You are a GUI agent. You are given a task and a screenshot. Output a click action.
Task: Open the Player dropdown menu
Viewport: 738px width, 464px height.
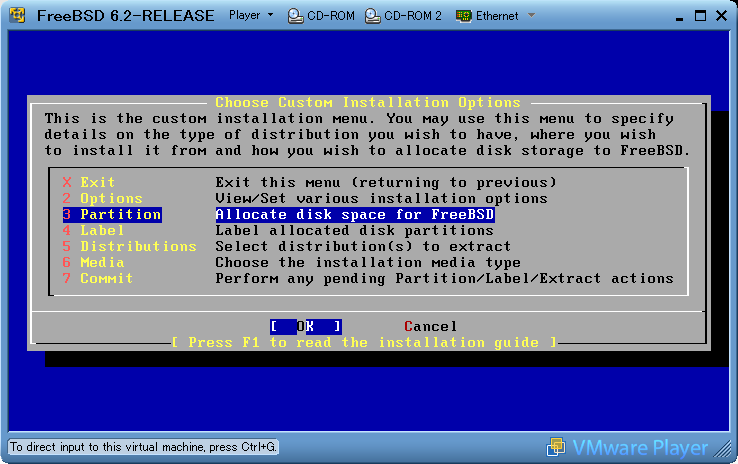click(251, 16)
